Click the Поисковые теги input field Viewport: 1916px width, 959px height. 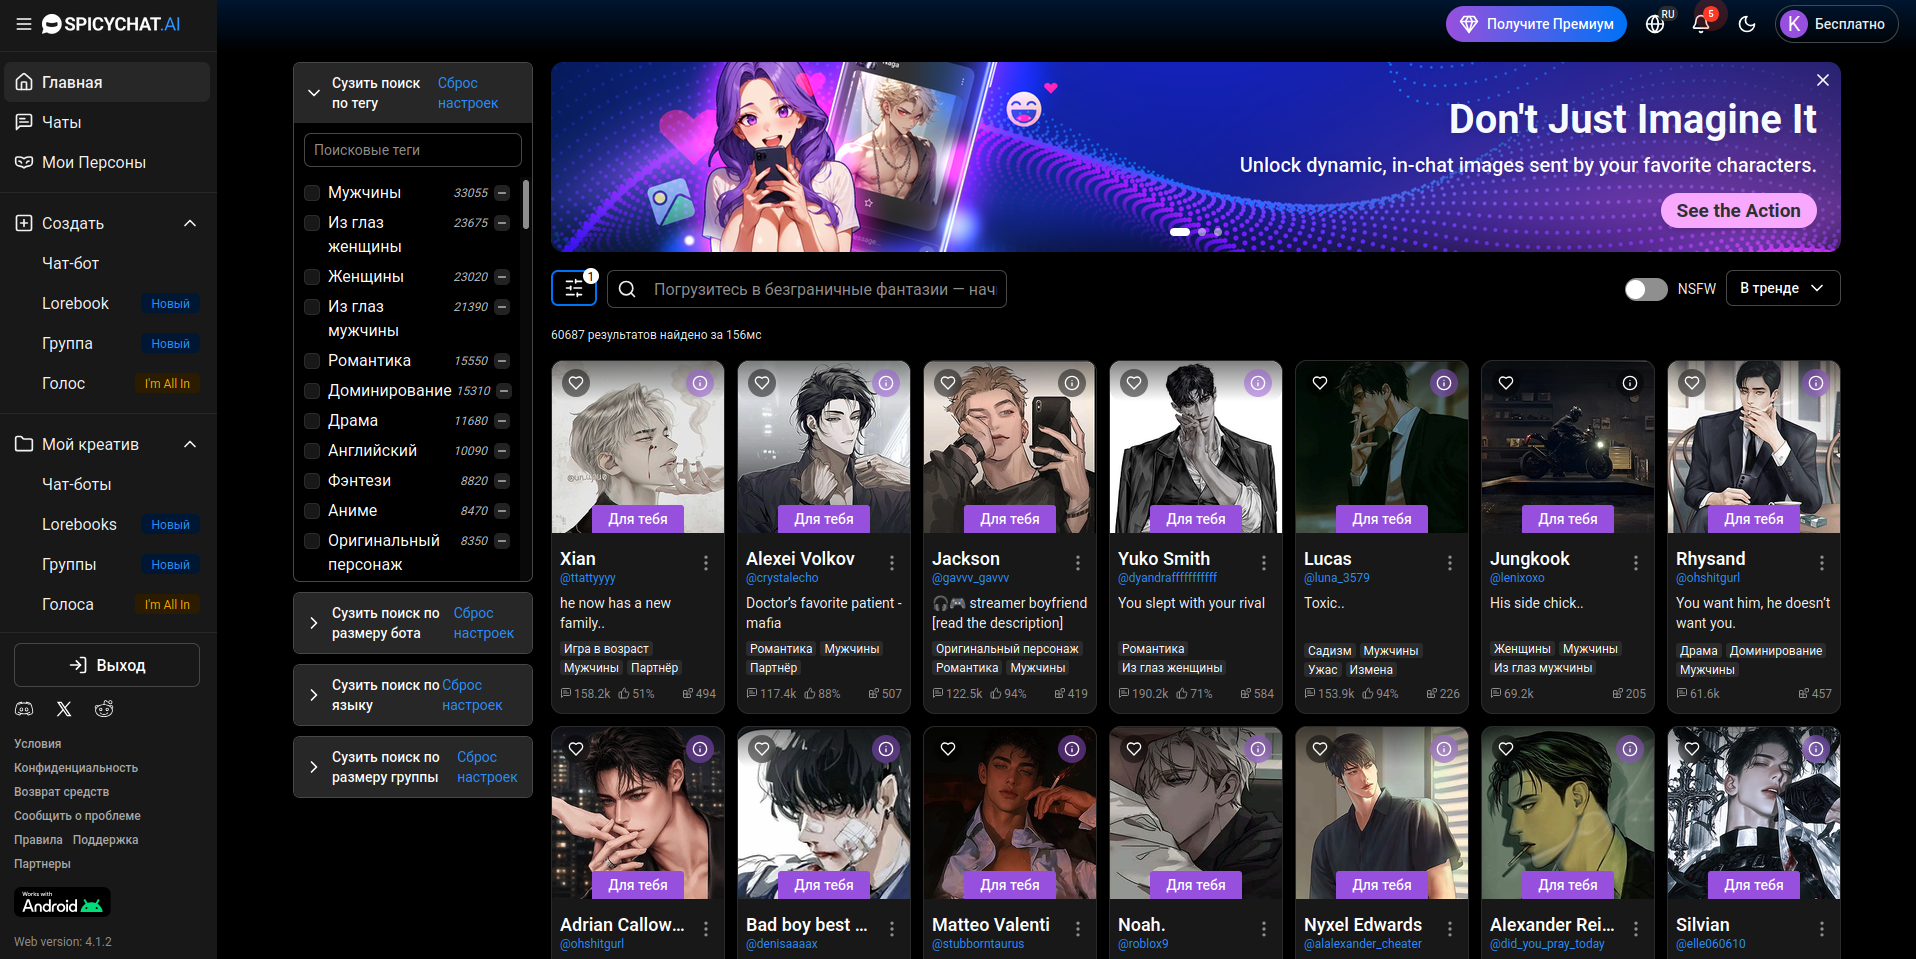tap(413, 150)
